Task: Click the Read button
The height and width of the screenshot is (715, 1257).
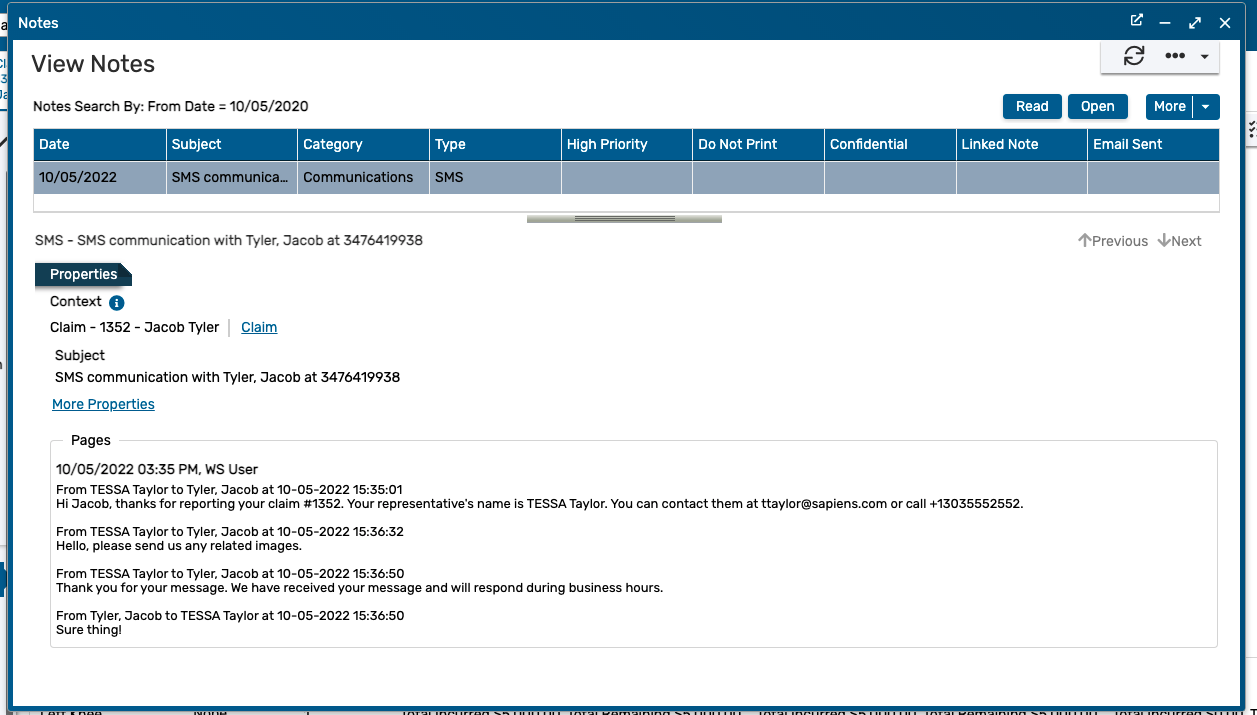Action: pyautogui.click(x=1031, y=106)
